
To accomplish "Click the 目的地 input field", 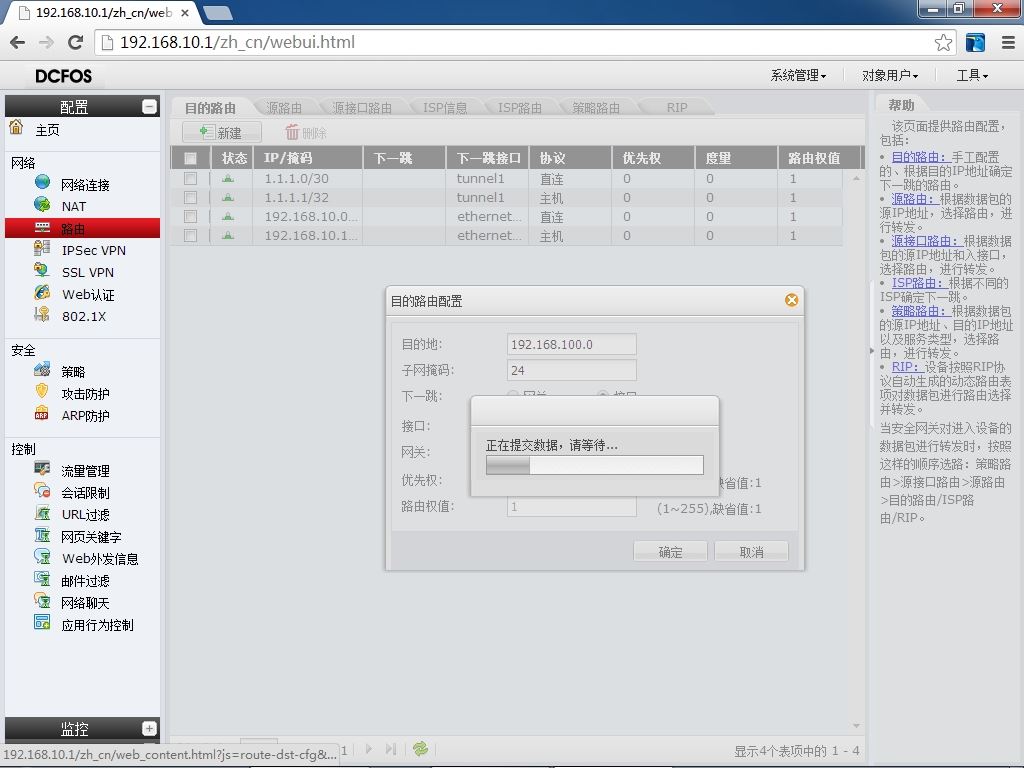I will click(571, 344).
